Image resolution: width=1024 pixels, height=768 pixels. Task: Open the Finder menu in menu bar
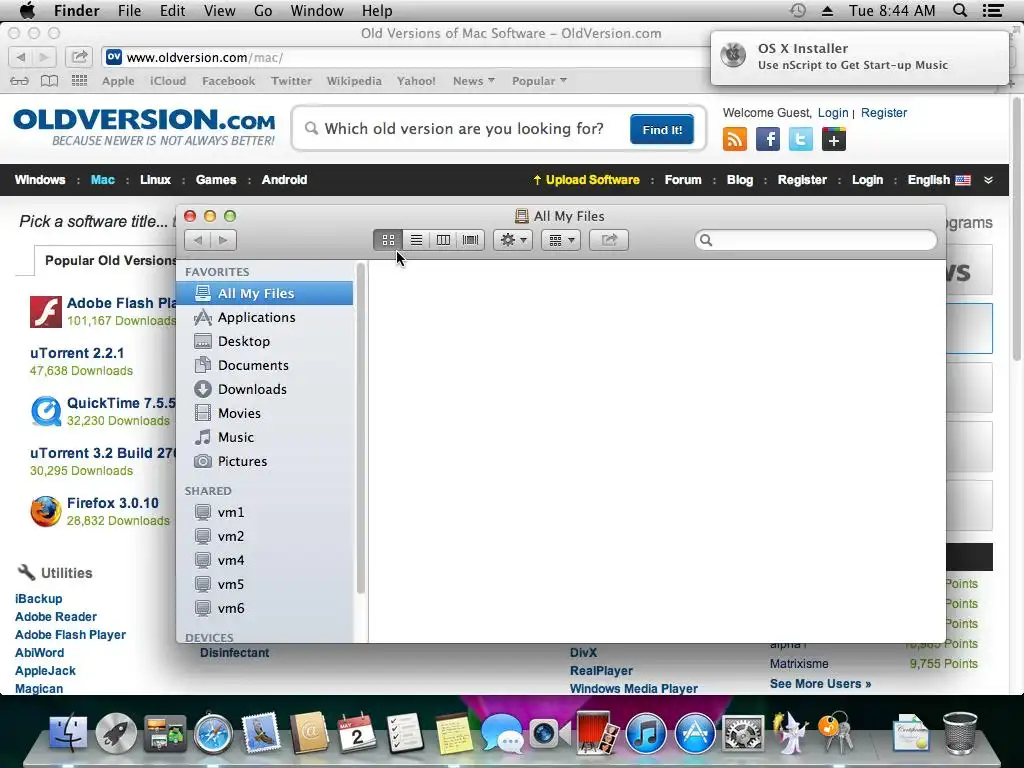coord(76,11)
